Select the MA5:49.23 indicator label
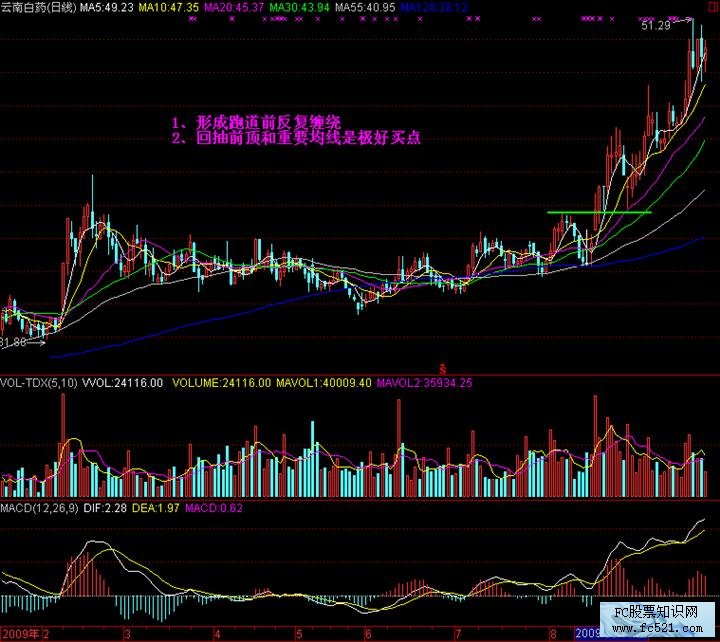This screenshot has height=642, width=720. 105,7
